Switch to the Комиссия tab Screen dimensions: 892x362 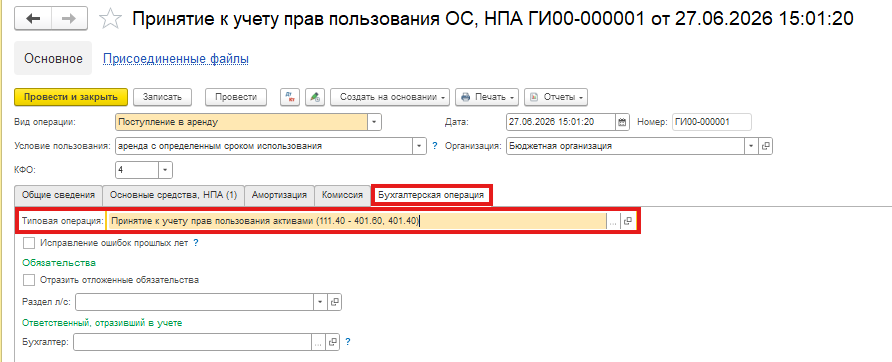tap(342, 195)
